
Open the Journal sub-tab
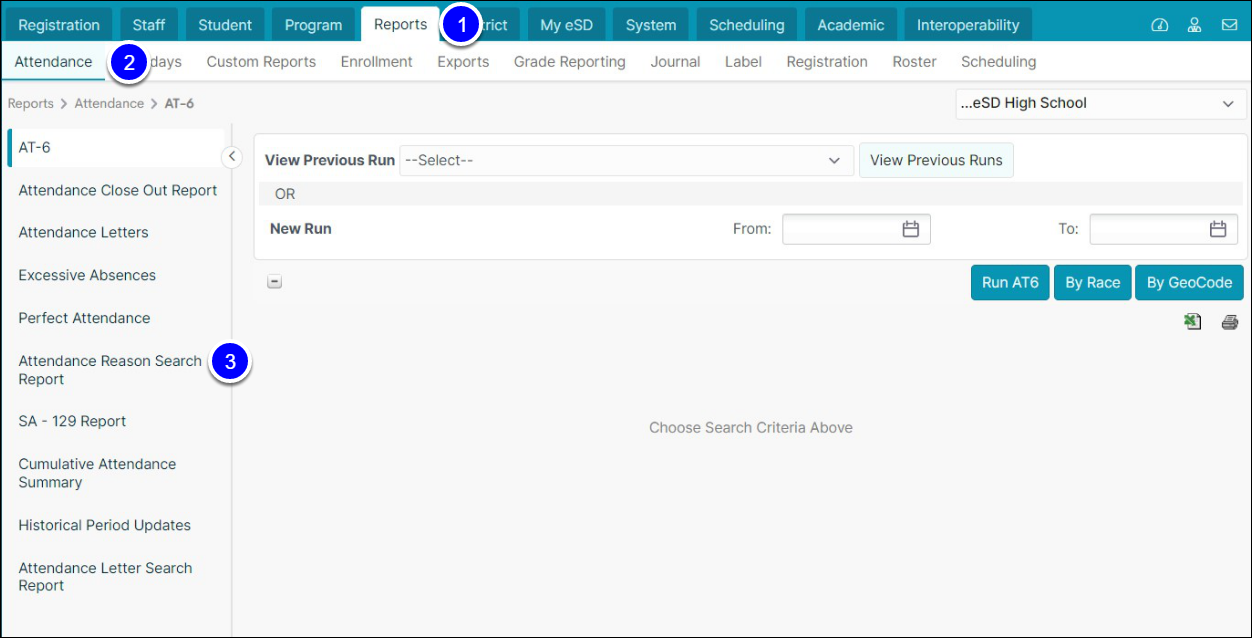pyautogui.click(x=675, y=62)
